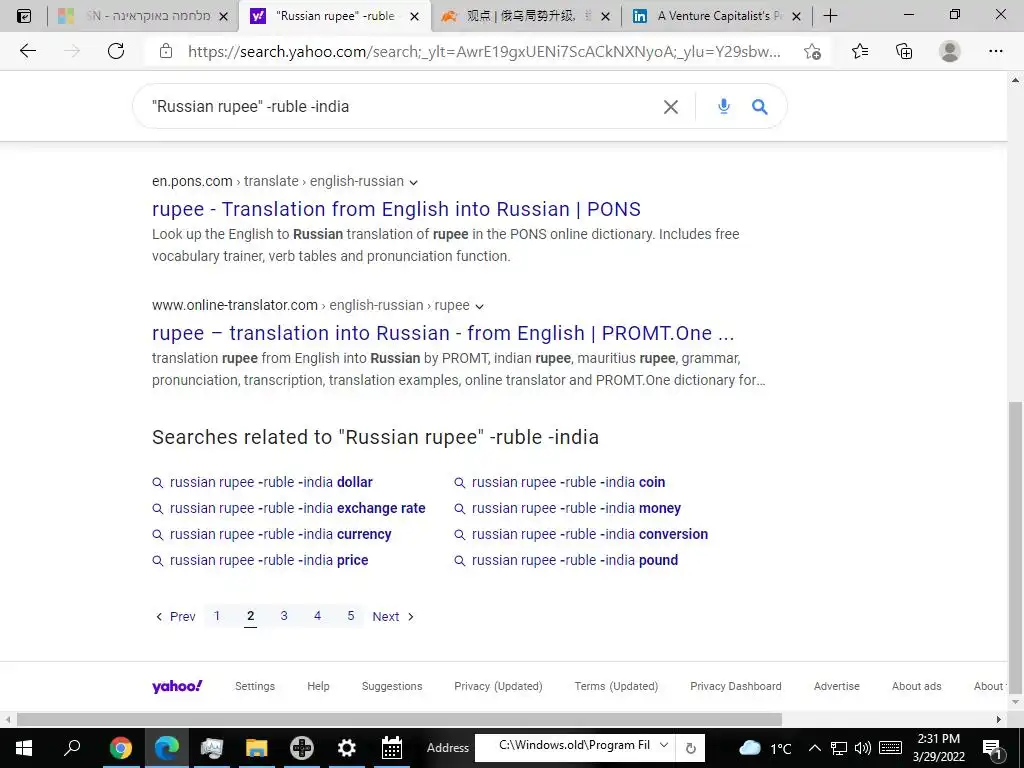This screenshot has height=768, width=1024.
Task: Open the notification center icon
Action: [x=993, y=748]
